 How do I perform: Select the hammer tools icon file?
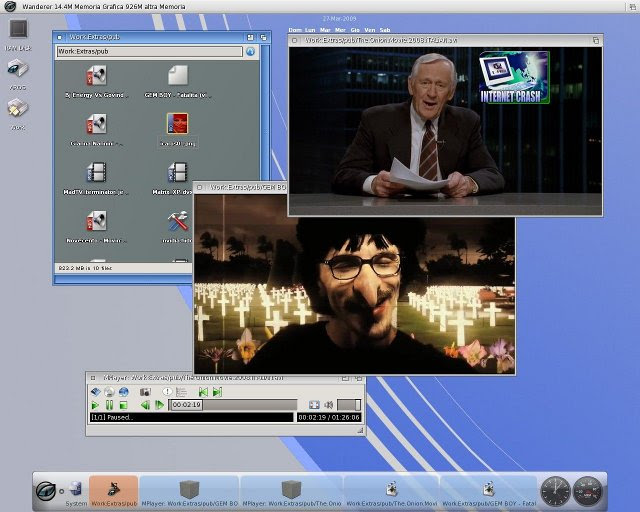[x=178, y=221]
